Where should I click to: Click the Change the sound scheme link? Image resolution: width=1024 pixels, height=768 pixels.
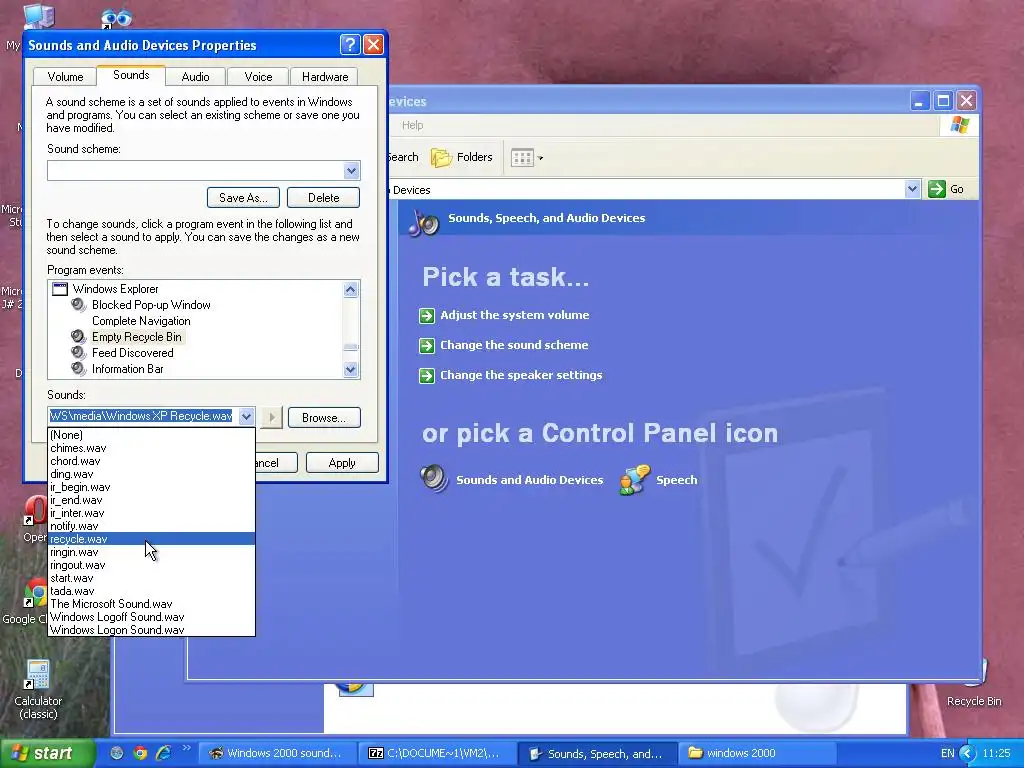pos(514,345)
